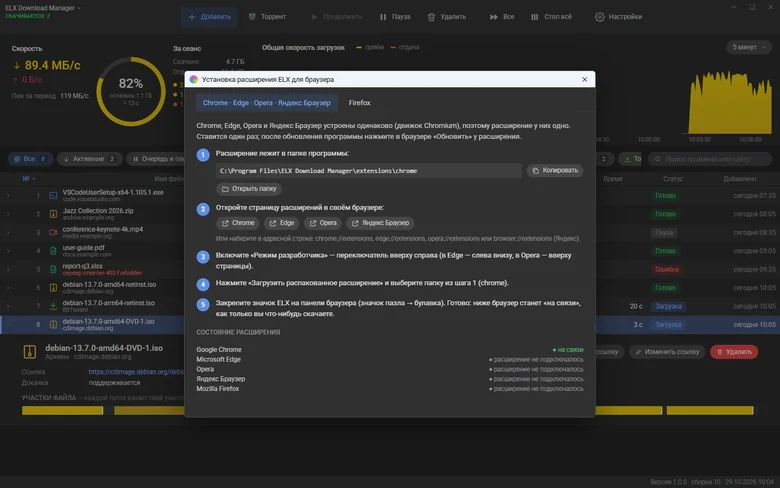Click the file icon of VSCodeUserSetup-x64-1.105.1.exe
The image size is (780, 488).
coord(53,195)
